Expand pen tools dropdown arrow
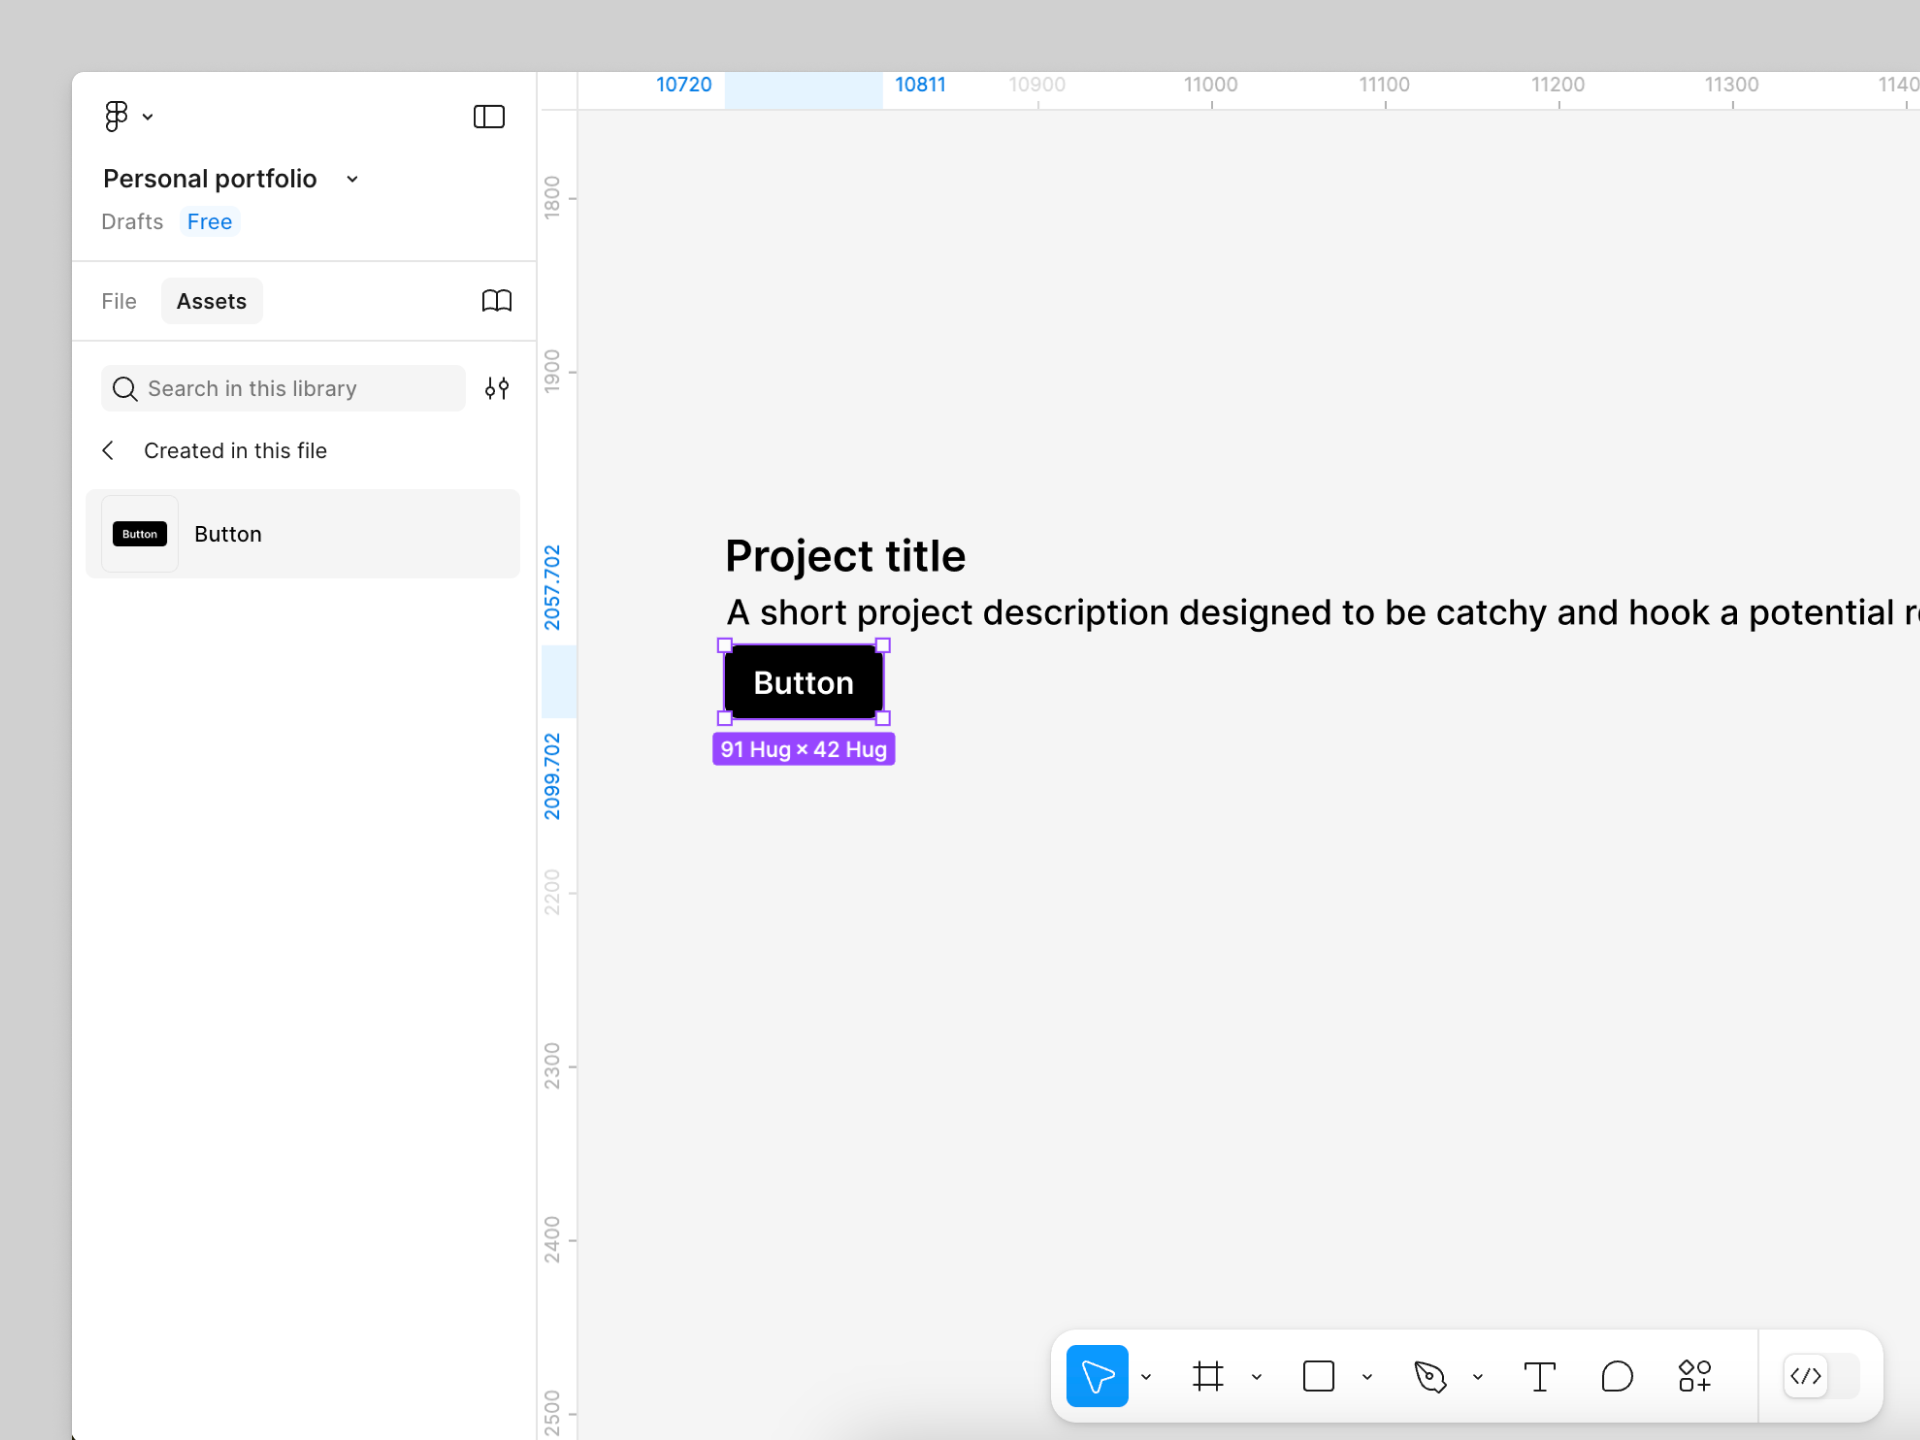This screenshot has width=1920, height=1440. (x=1477, y=1377)
